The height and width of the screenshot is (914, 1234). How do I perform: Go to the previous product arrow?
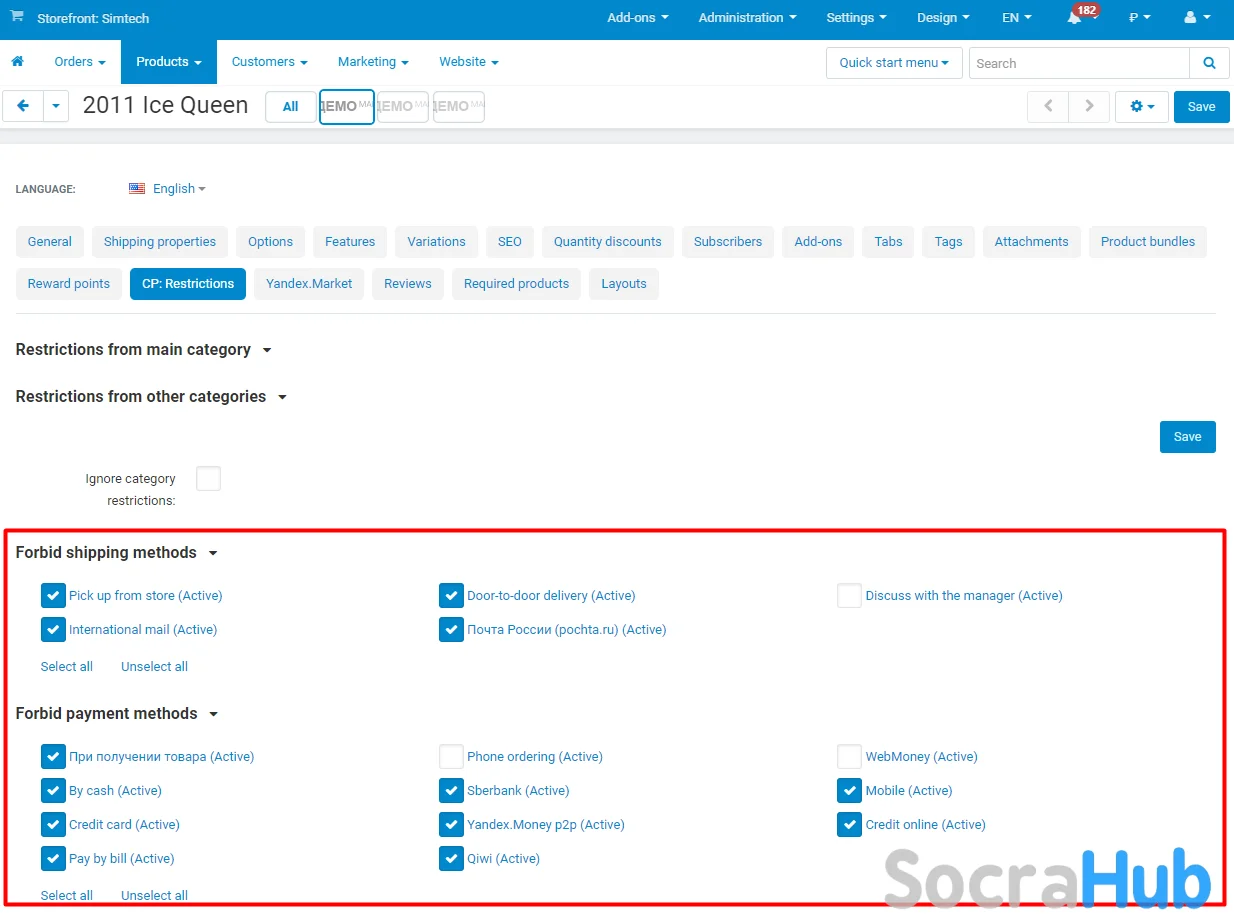tap(1048, 107)
